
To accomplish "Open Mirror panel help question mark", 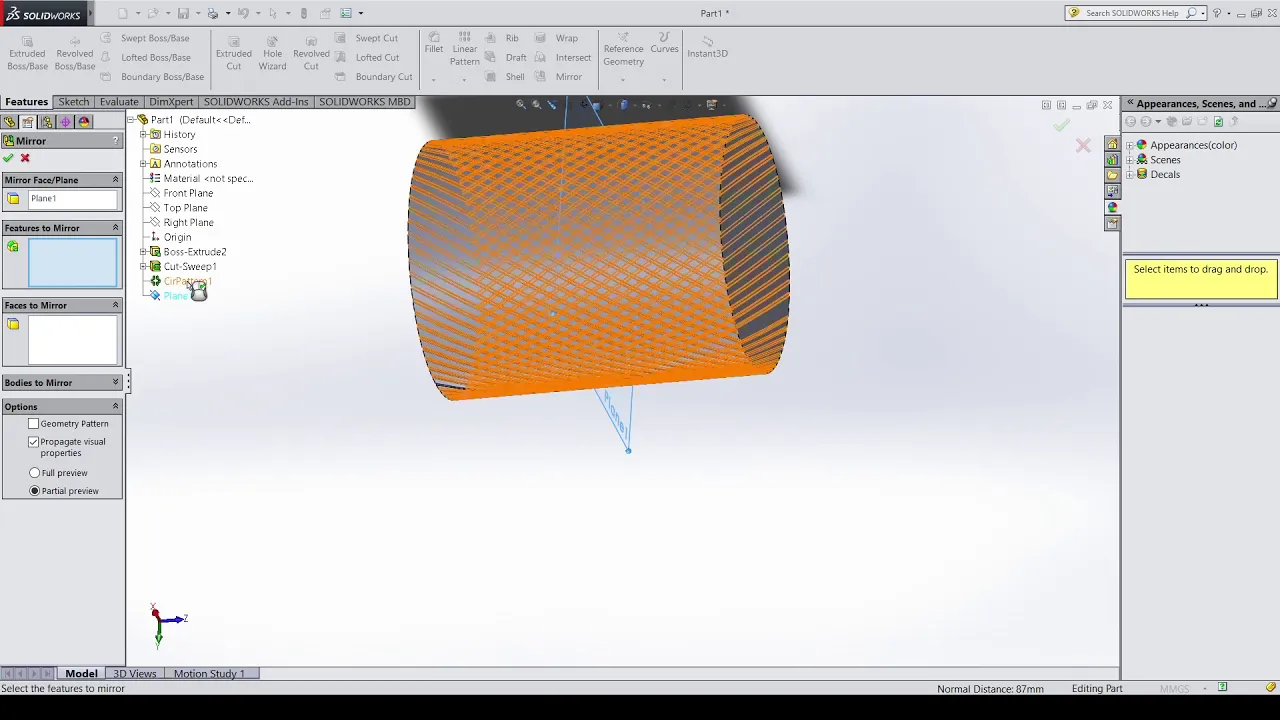I will pyautogui.click(x=116, y=141).
